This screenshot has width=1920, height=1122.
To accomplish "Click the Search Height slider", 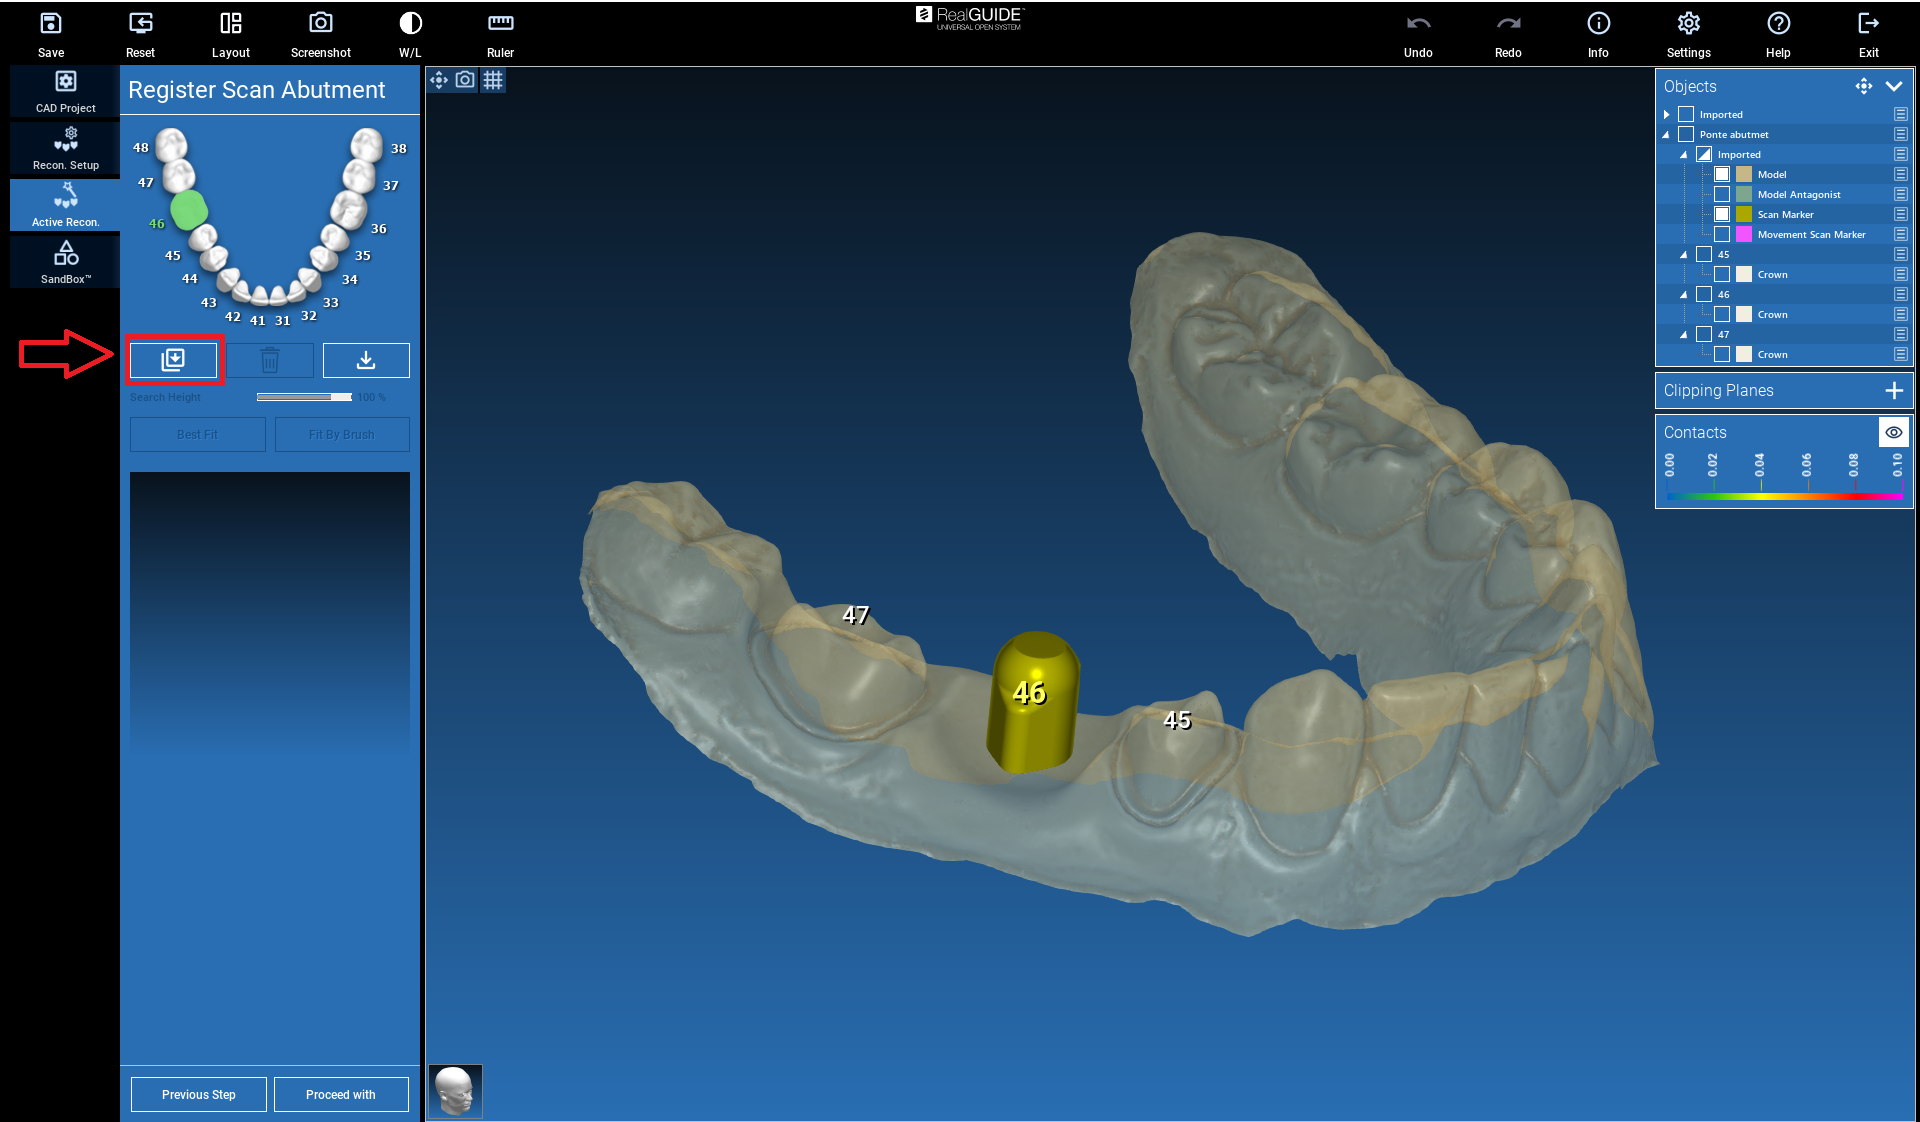I will click(303, 397).
